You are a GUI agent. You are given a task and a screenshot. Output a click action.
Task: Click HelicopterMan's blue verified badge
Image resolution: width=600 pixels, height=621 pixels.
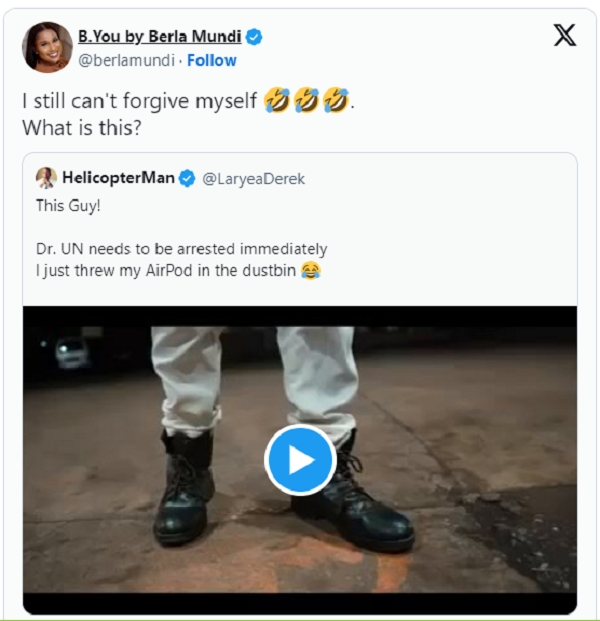187,179
